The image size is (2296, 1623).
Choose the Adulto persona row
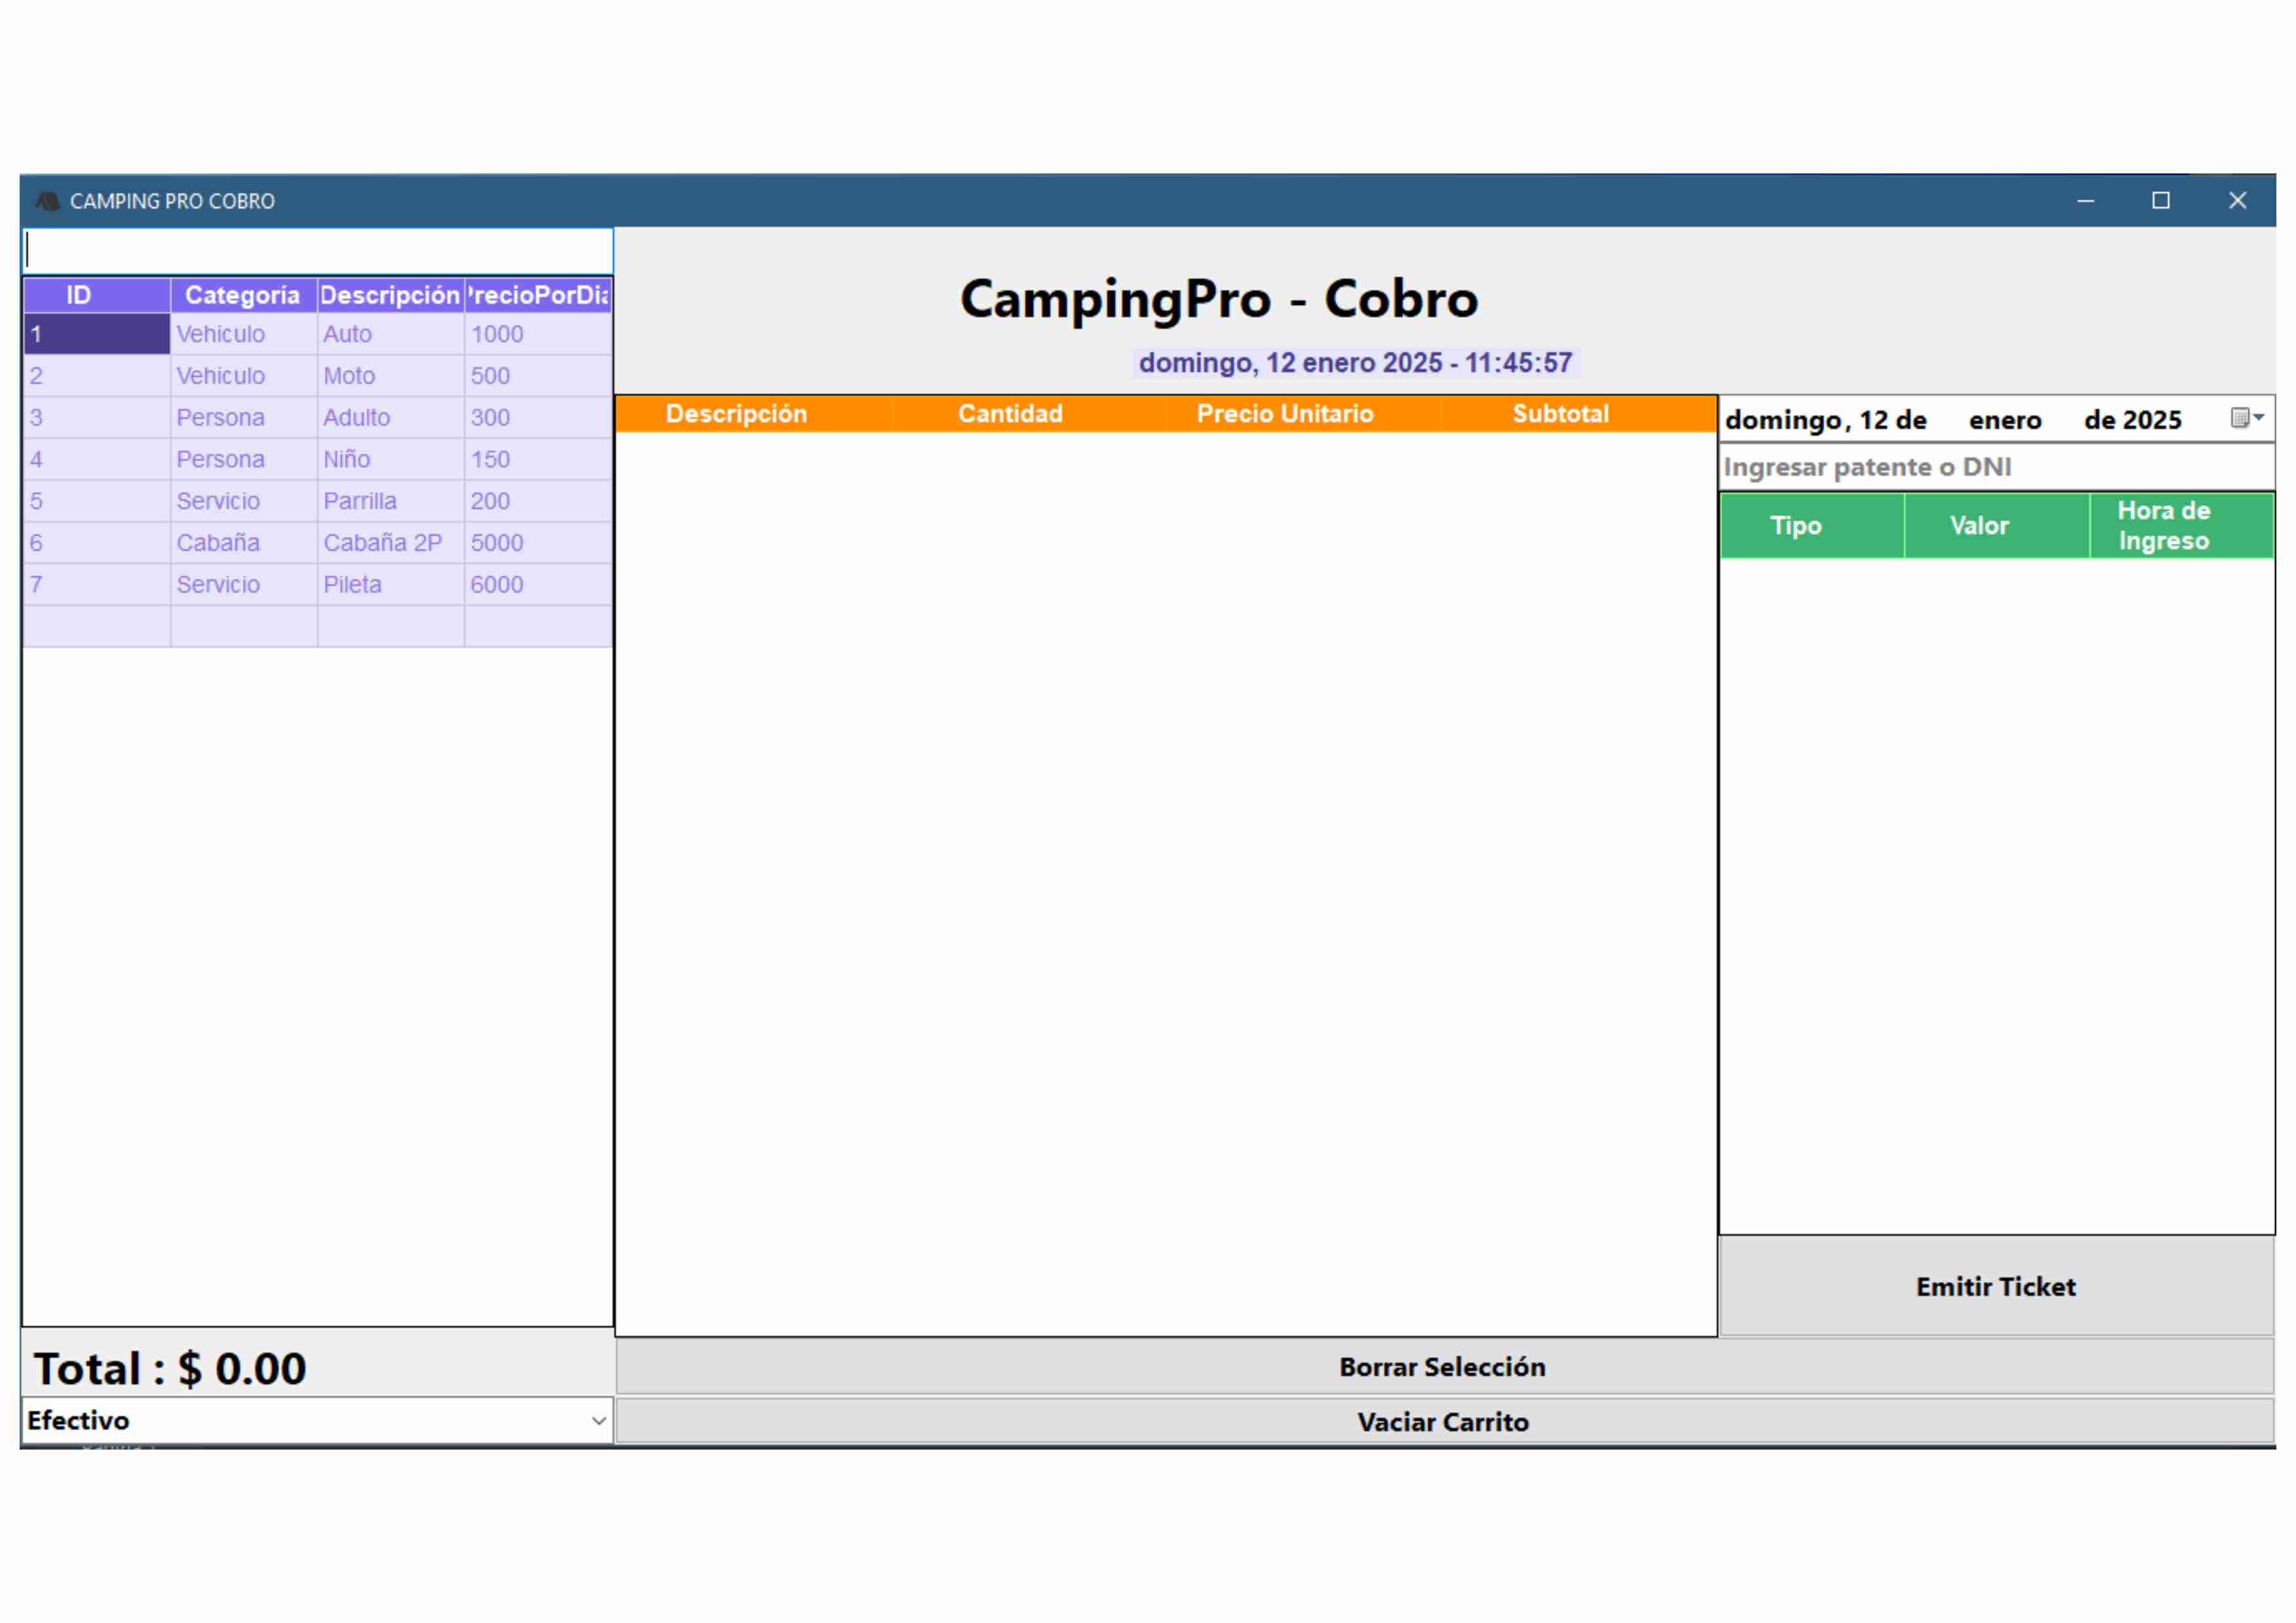coord(356,418)
